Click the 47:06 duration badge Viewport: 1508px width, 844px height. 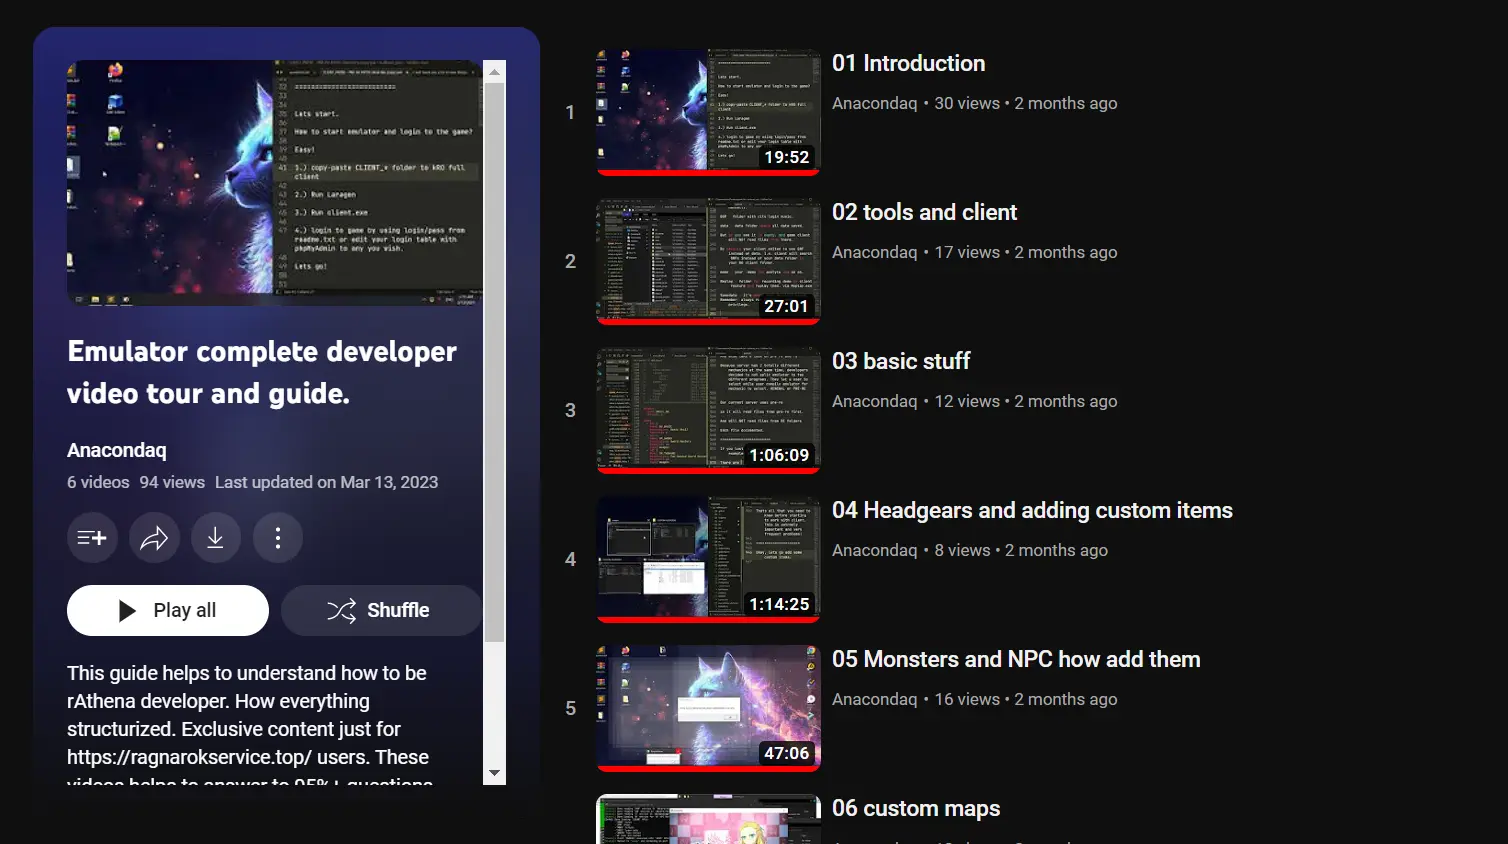click(x=786, y=753)
